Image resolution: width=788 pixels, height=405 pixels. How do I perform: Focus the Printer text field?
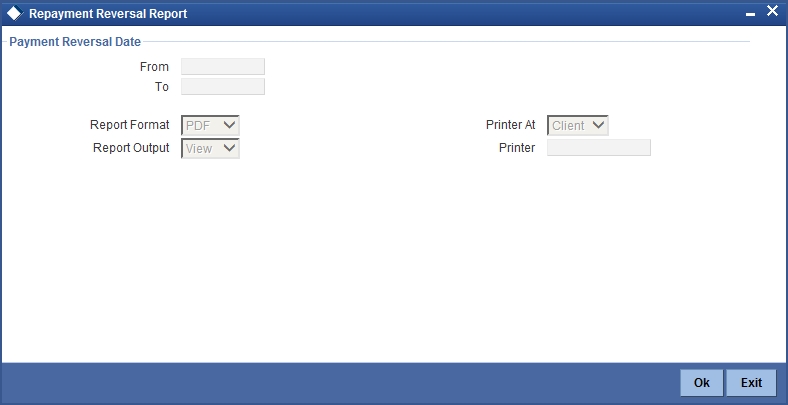[599, 148]
